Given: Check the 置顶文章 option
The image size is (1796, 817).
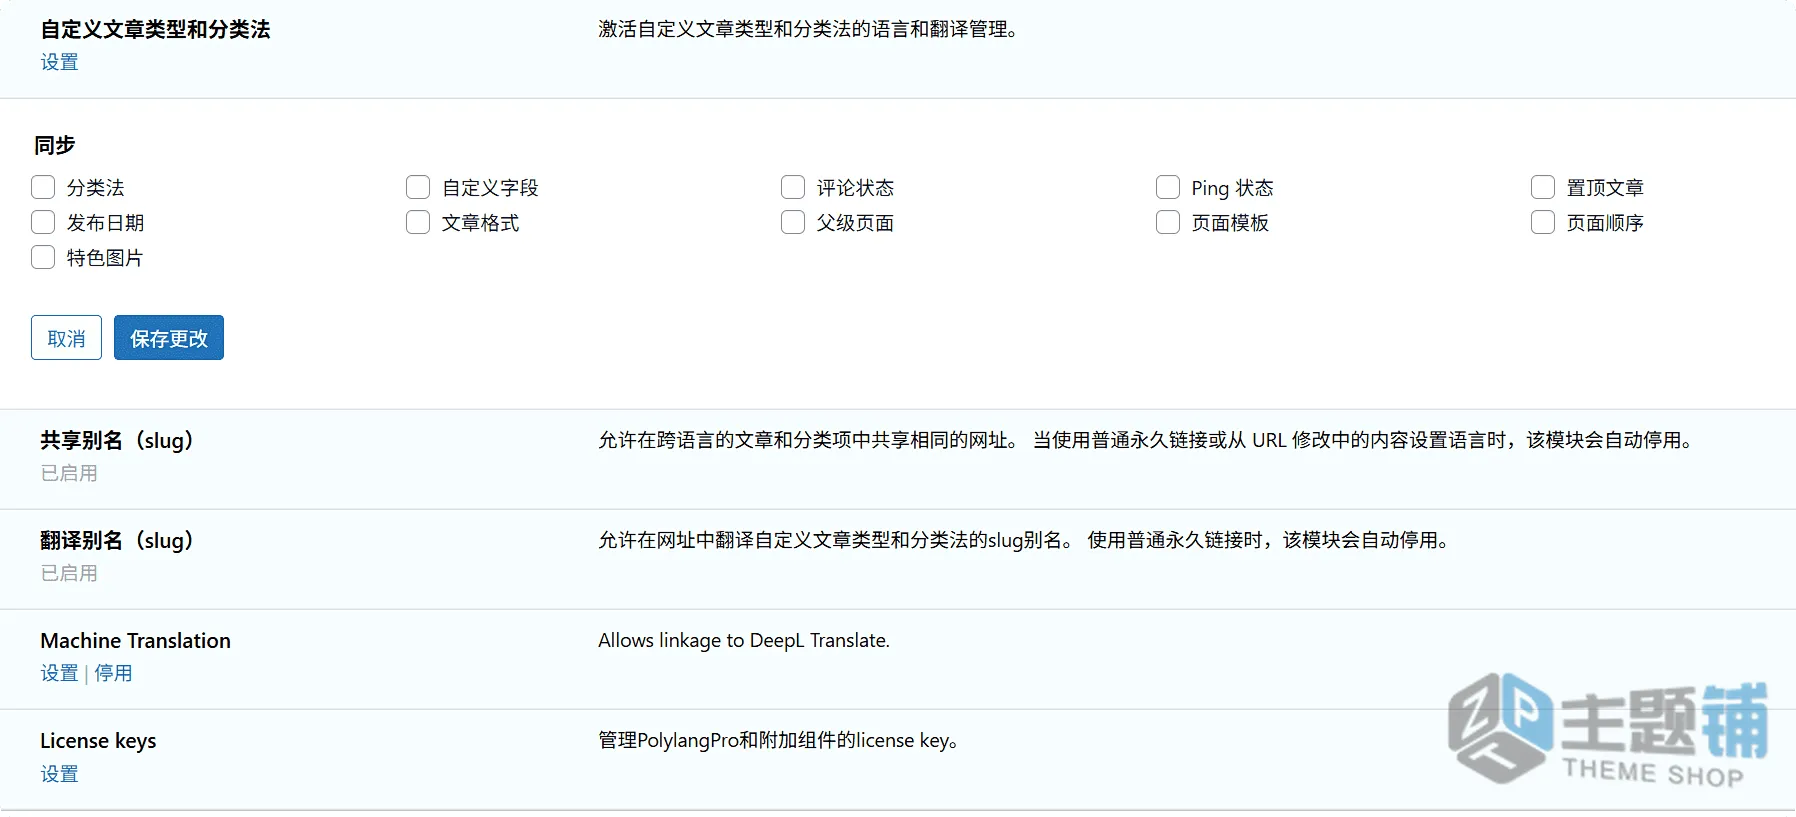Looking at the screenshot, I should [x=1543, y=187].
